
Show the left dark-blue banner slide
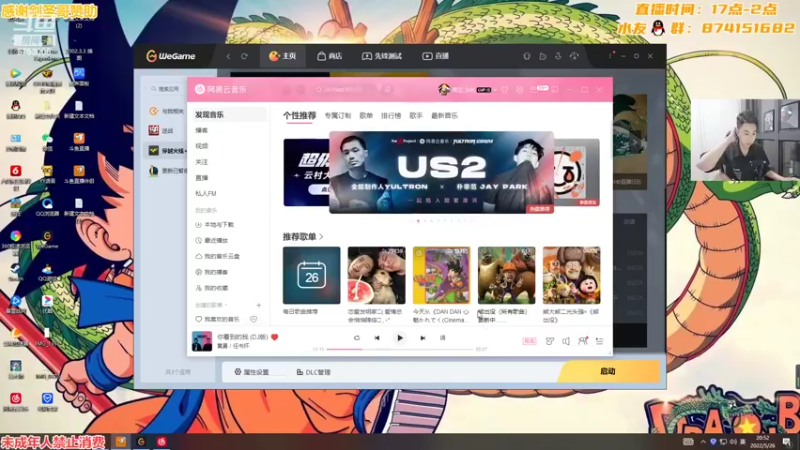coord(306,172)
